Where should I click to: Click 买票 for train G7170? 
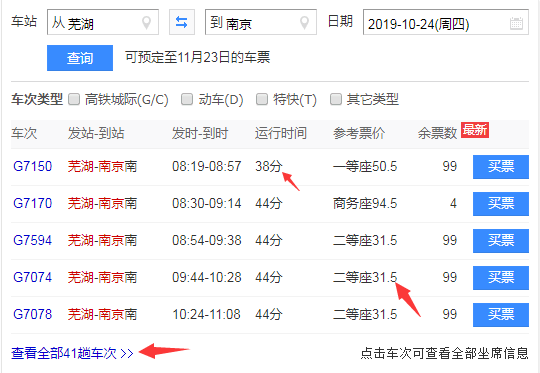(501, 204)
